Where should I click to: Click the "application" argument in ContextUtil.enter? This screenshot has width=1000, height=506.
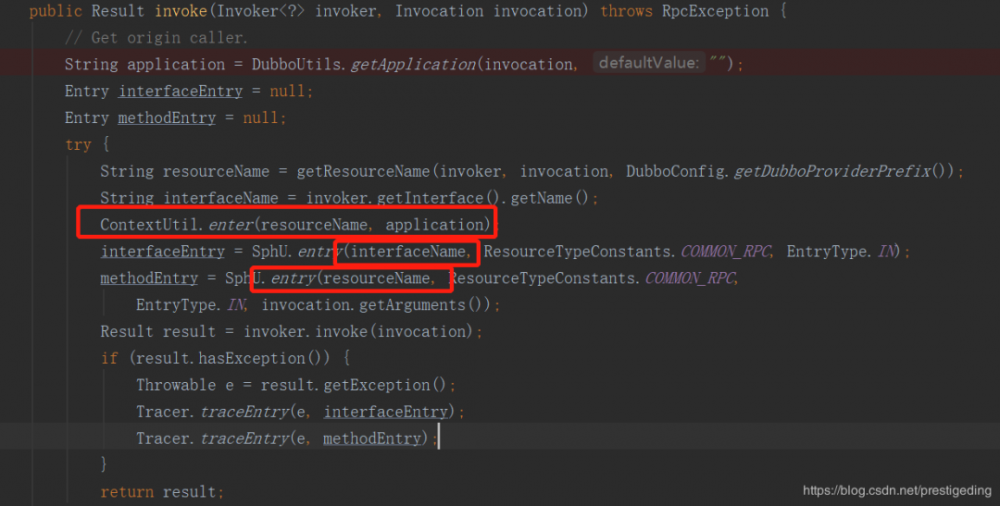[x=434, y=225]
